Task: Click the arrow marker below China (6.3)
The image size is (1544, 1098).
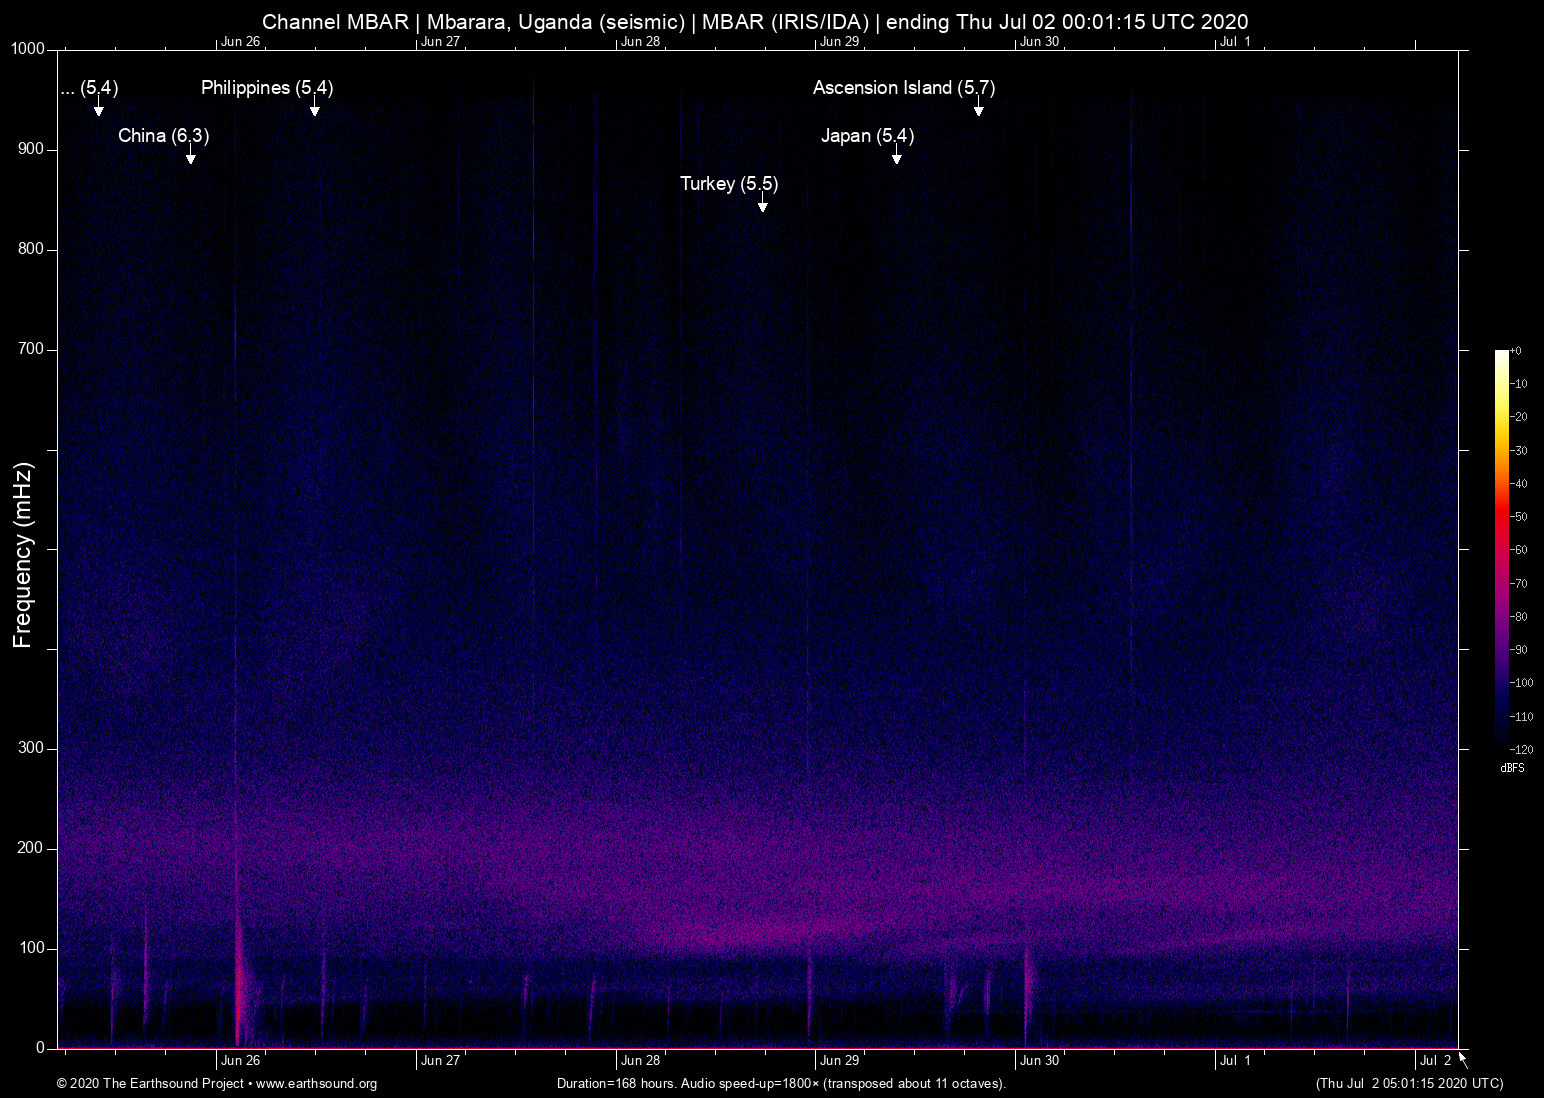Action: coord(190,157)
